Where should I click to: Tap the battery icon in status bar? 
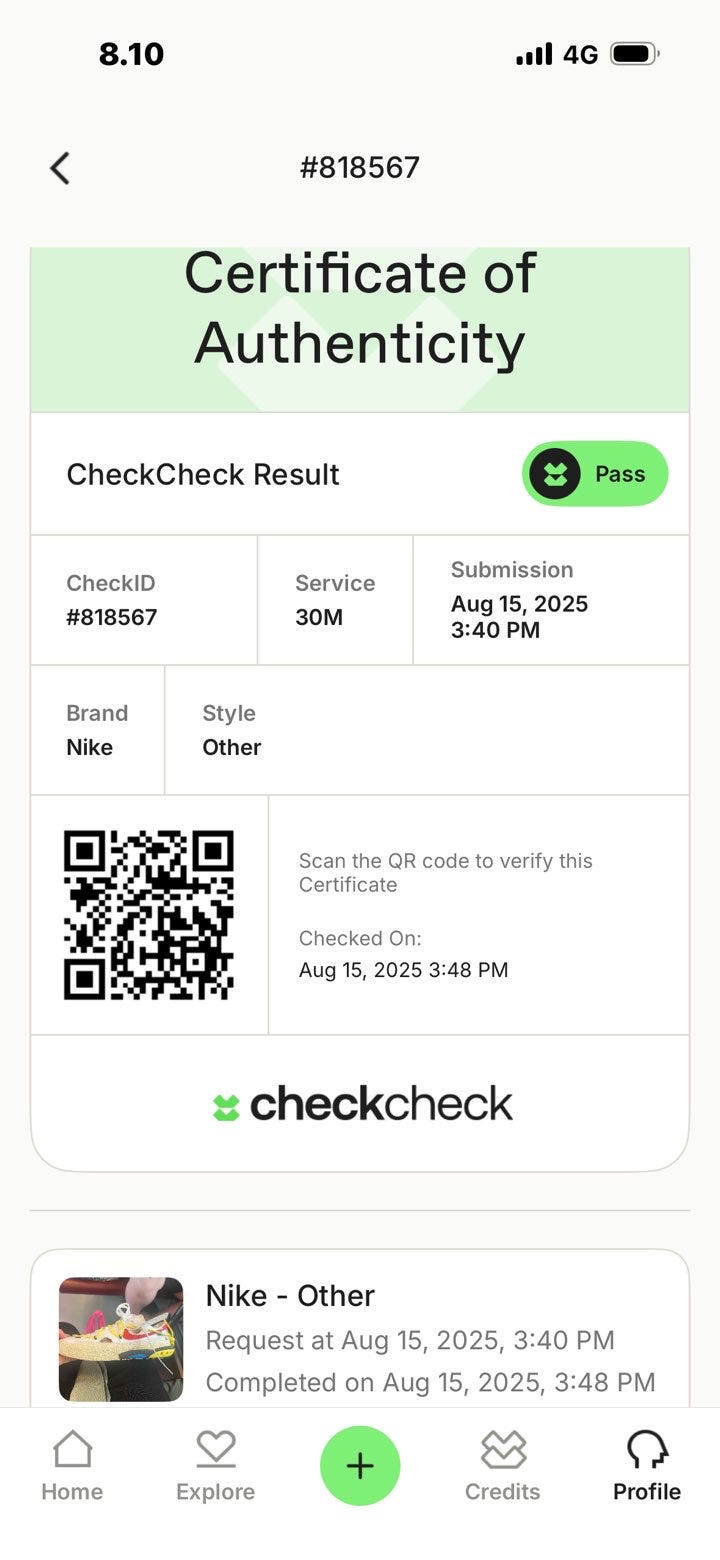click(634, 54)
